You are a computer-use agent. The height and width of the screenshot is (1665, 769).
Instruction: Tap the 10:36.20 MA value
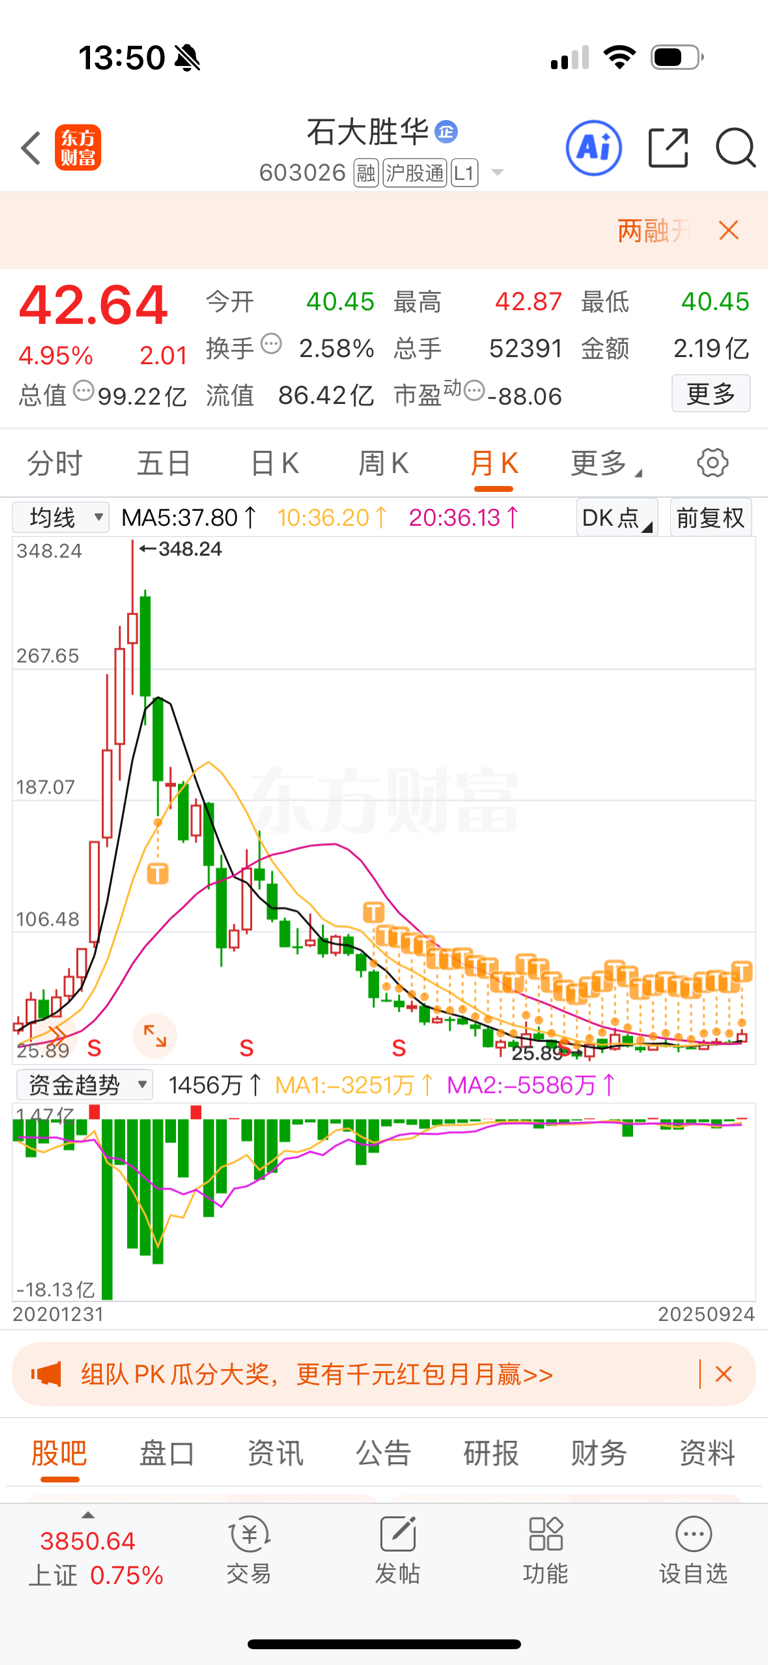[333, 517]
